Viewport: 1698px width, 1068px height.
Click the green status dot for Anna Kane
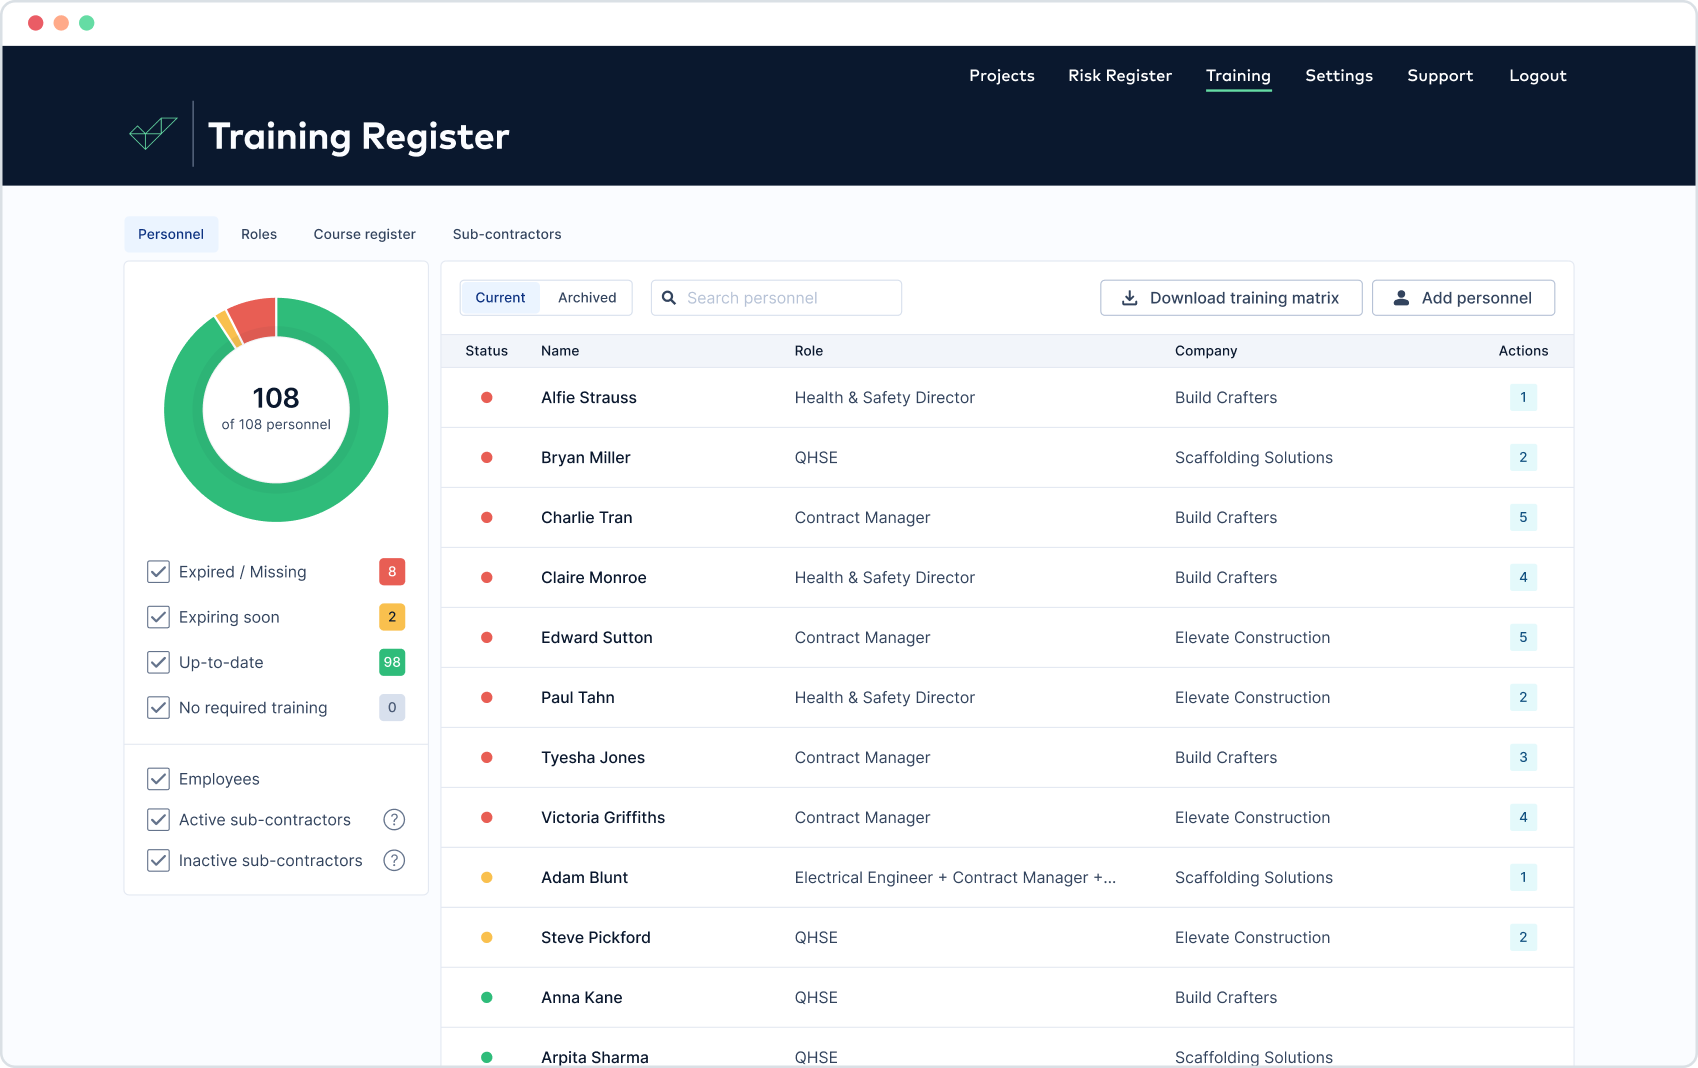(487, 997)
